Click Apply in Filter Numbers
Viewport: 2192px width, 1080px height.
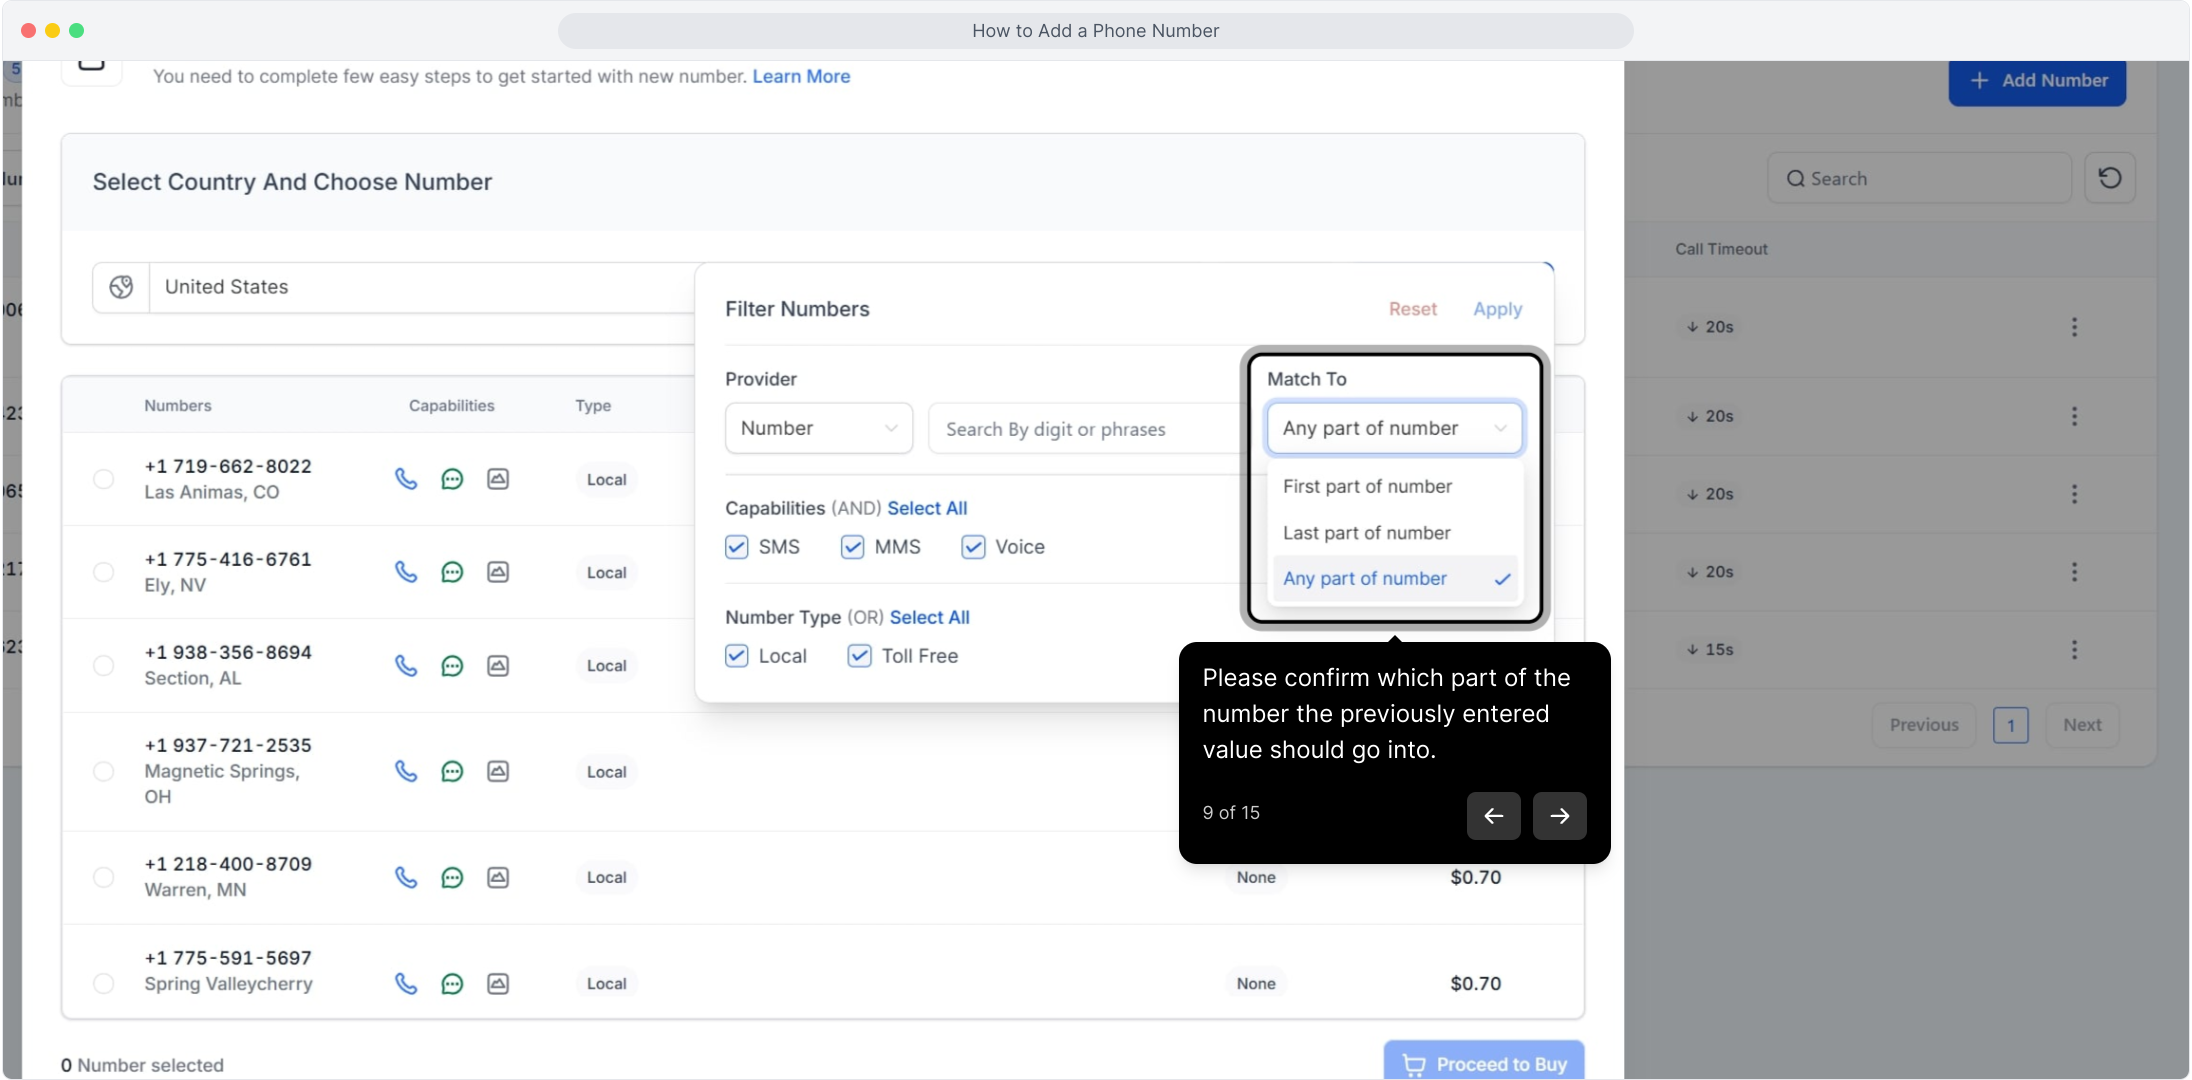point(1498,309)
